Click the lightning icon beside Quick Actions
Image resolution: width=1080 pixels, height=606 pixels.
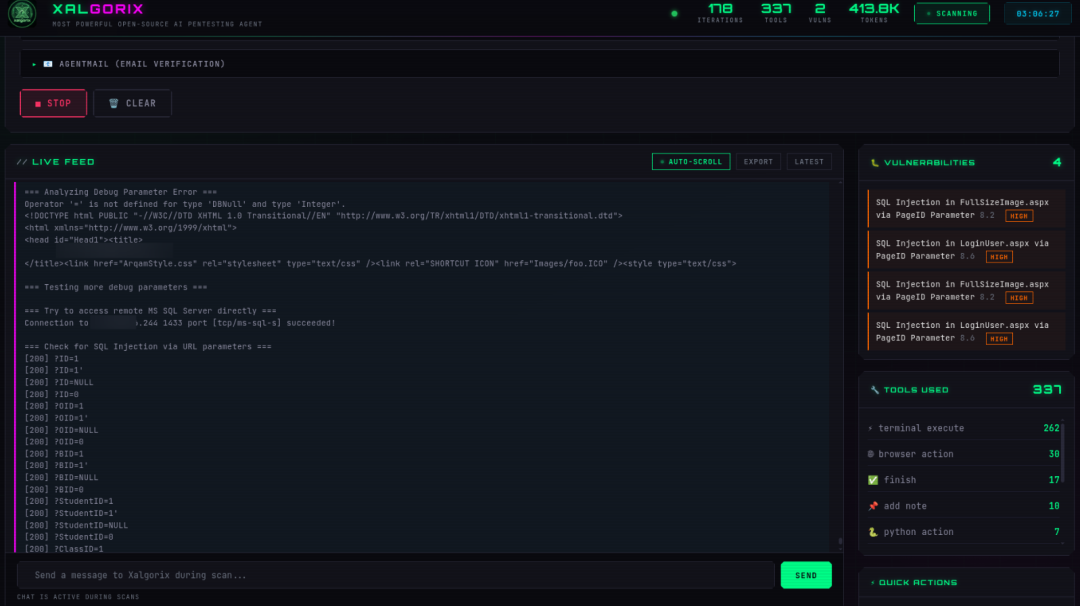873,583
